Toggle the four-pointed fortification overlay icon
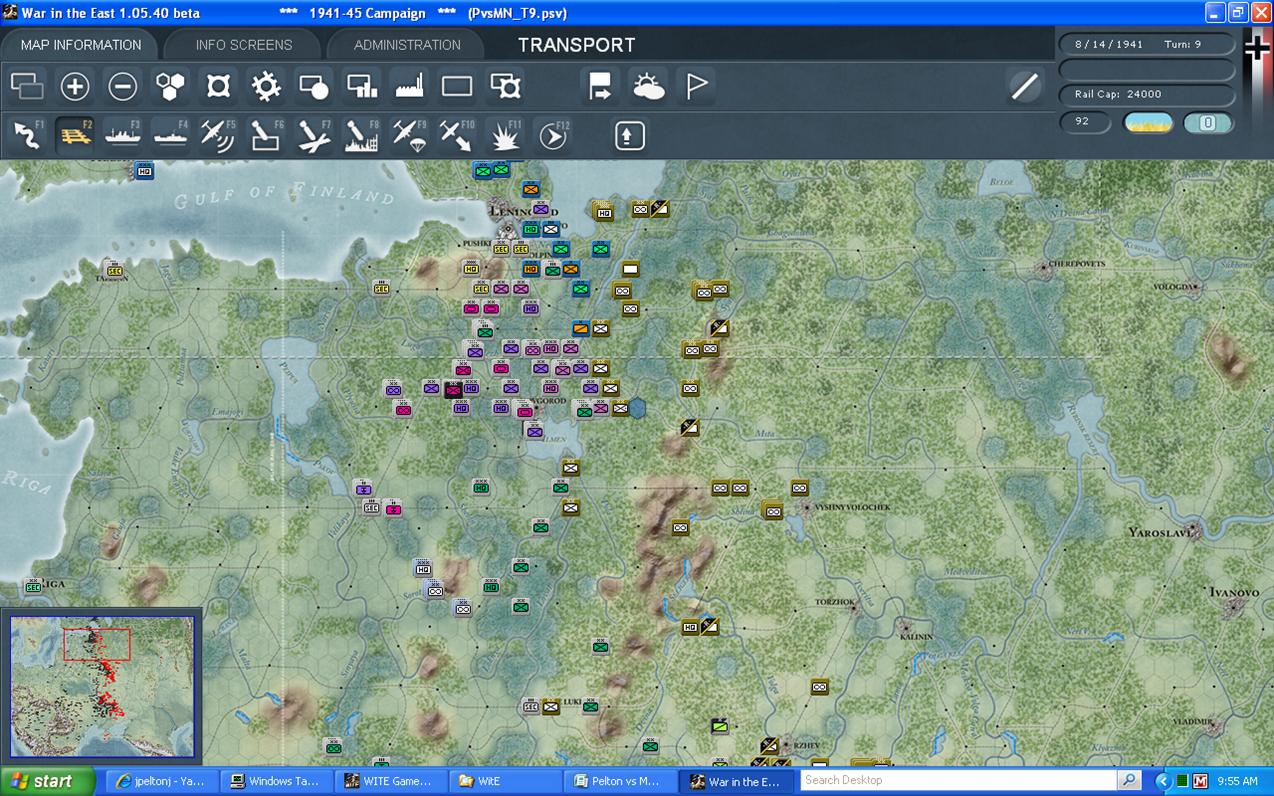 [219, 86]
